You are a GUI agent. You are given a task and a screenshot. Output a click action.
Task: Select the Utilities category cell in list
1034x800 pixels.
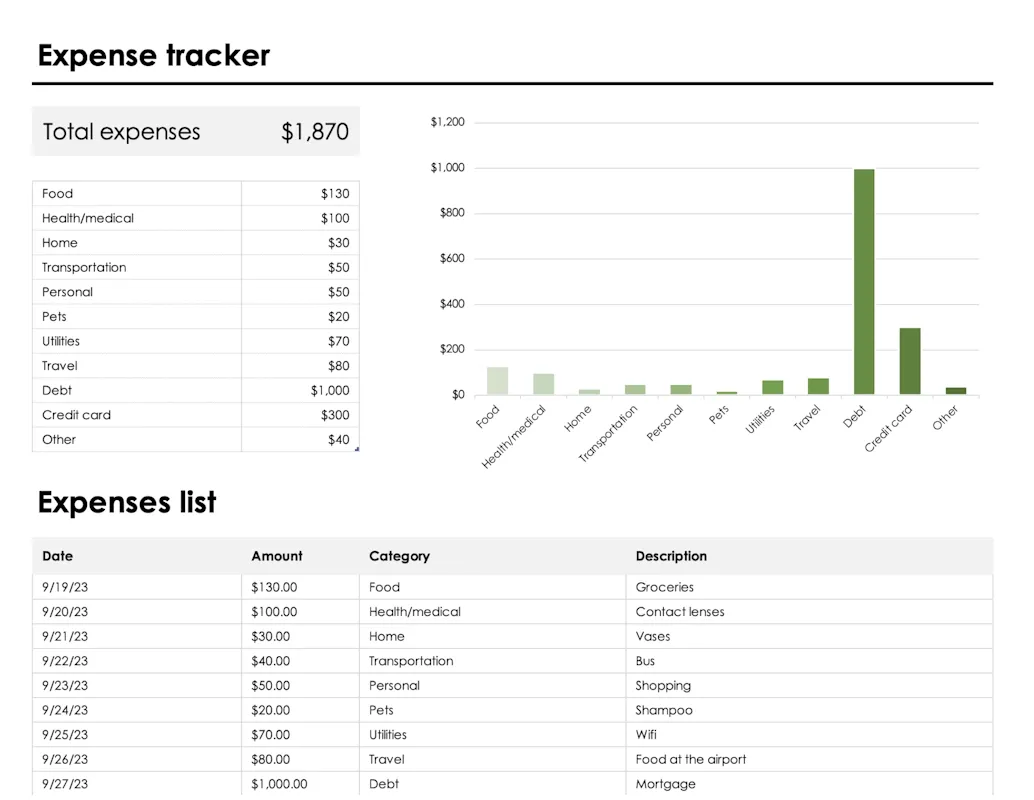493,735
